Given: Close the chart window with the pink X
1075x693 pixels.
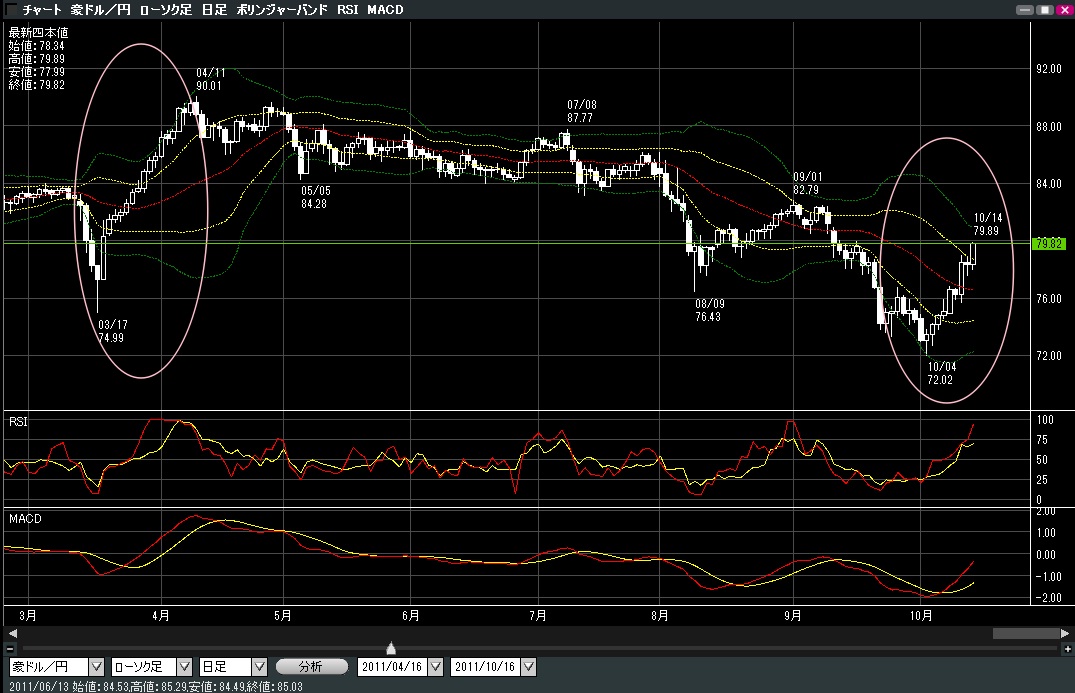Looking at the screenshot, I should coord(1063,9).
